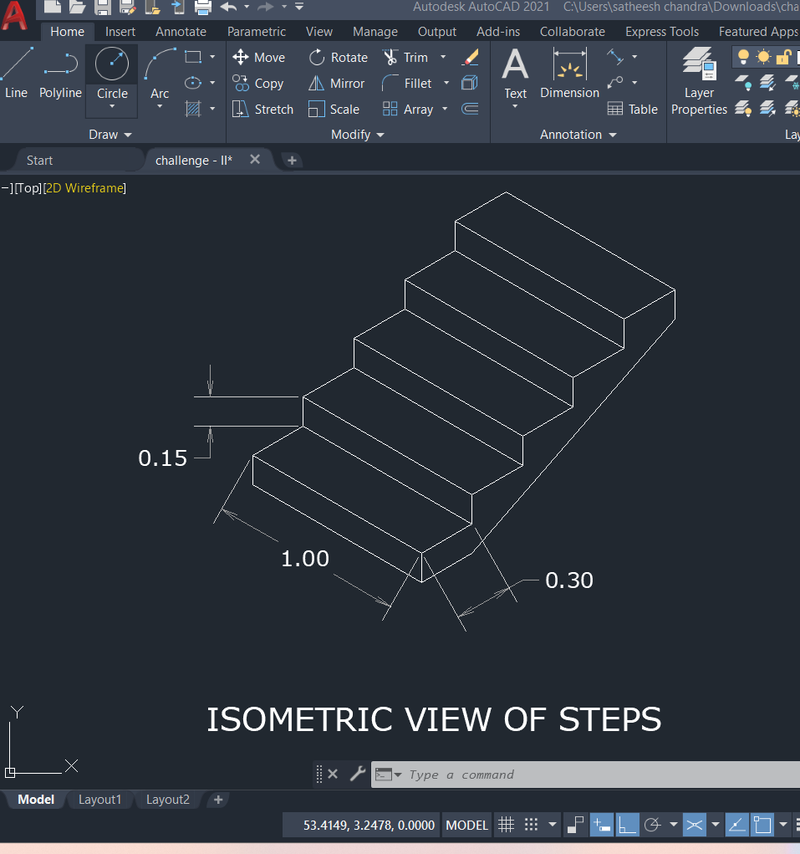Screen dimensions: 800x854
Task: Toggle the drawing grid display
Action: coord(506,825)
